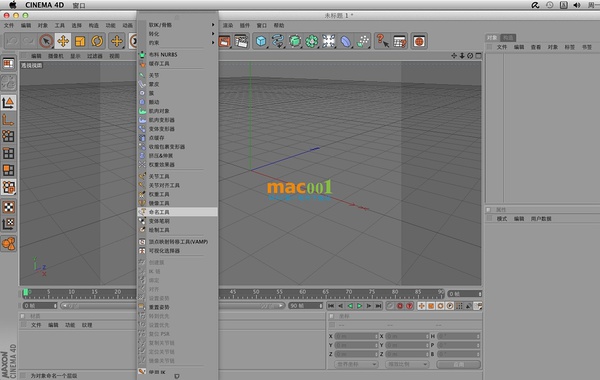The image size is (600, 380).
Task: Activate the Move tool in toolbar
Action: (x=63, y=41)
